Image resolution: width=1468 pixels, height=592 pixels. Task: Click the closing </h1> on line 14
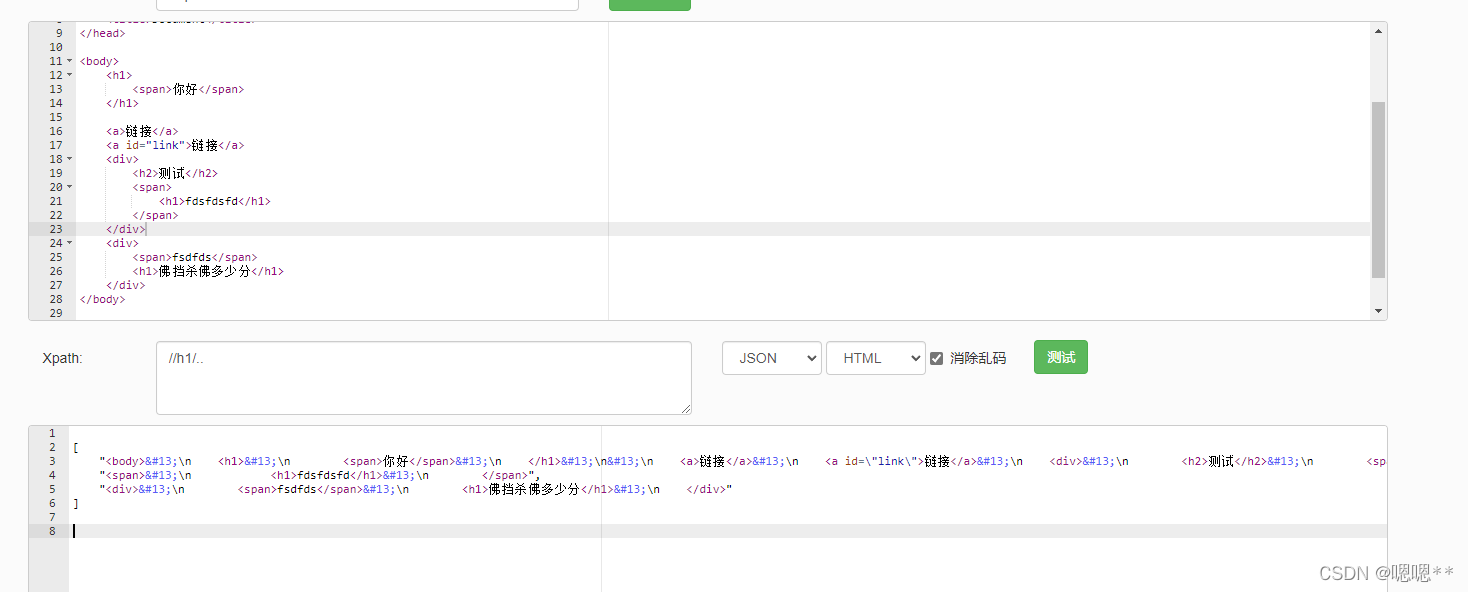(122, 103)
